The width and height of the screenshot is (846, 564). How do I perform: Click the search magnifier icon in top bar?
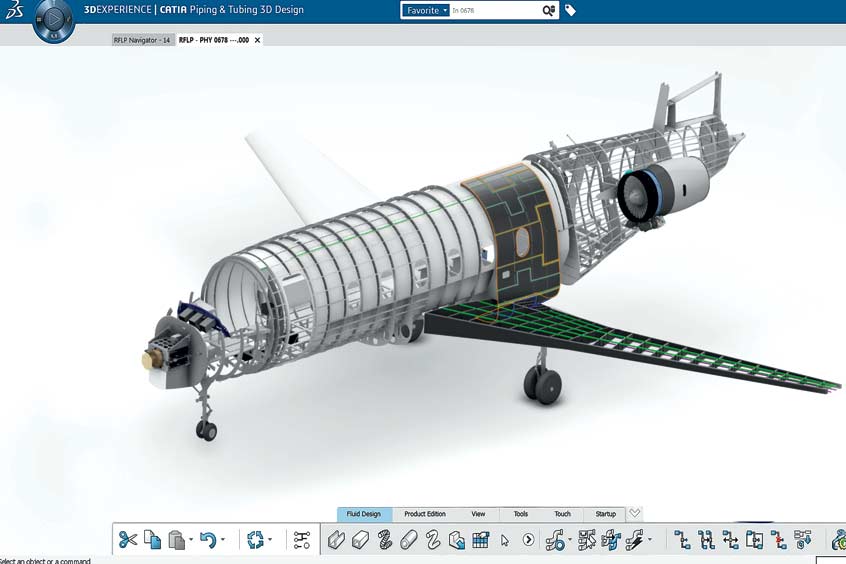(x=548, y=11)
